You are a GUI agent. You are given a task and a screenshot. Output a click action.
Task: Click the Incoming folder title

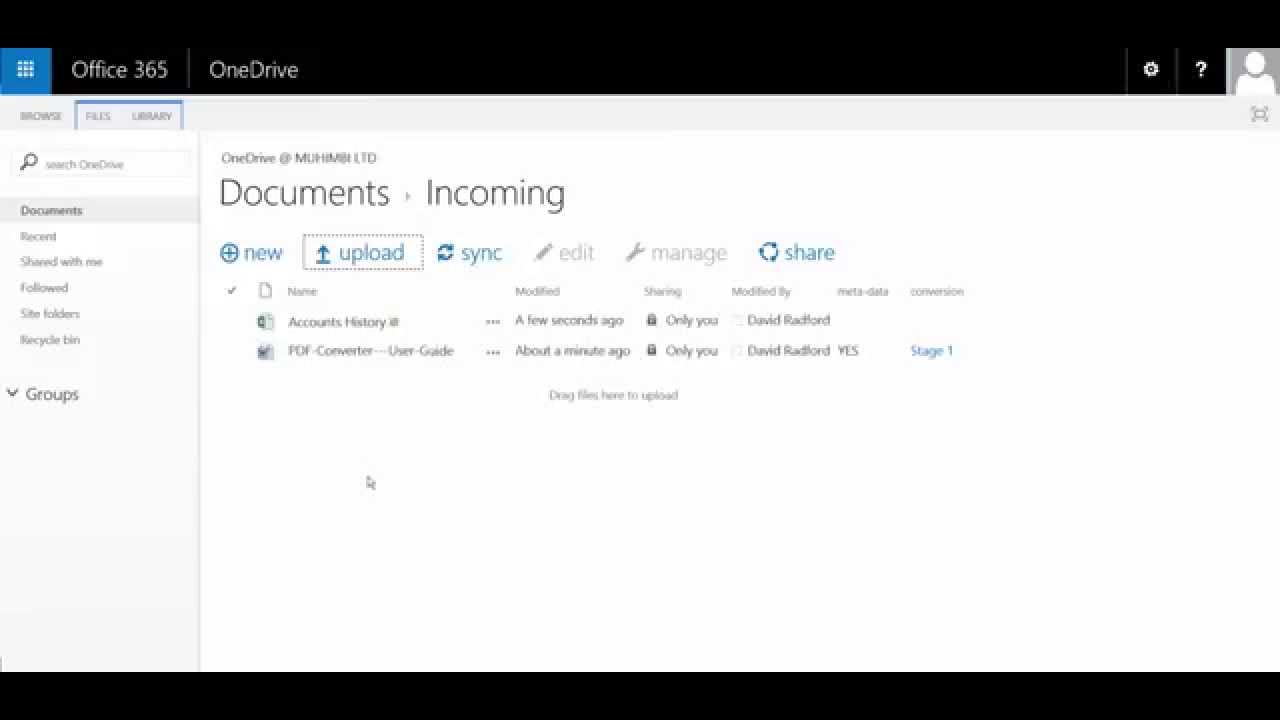point(495,193)
